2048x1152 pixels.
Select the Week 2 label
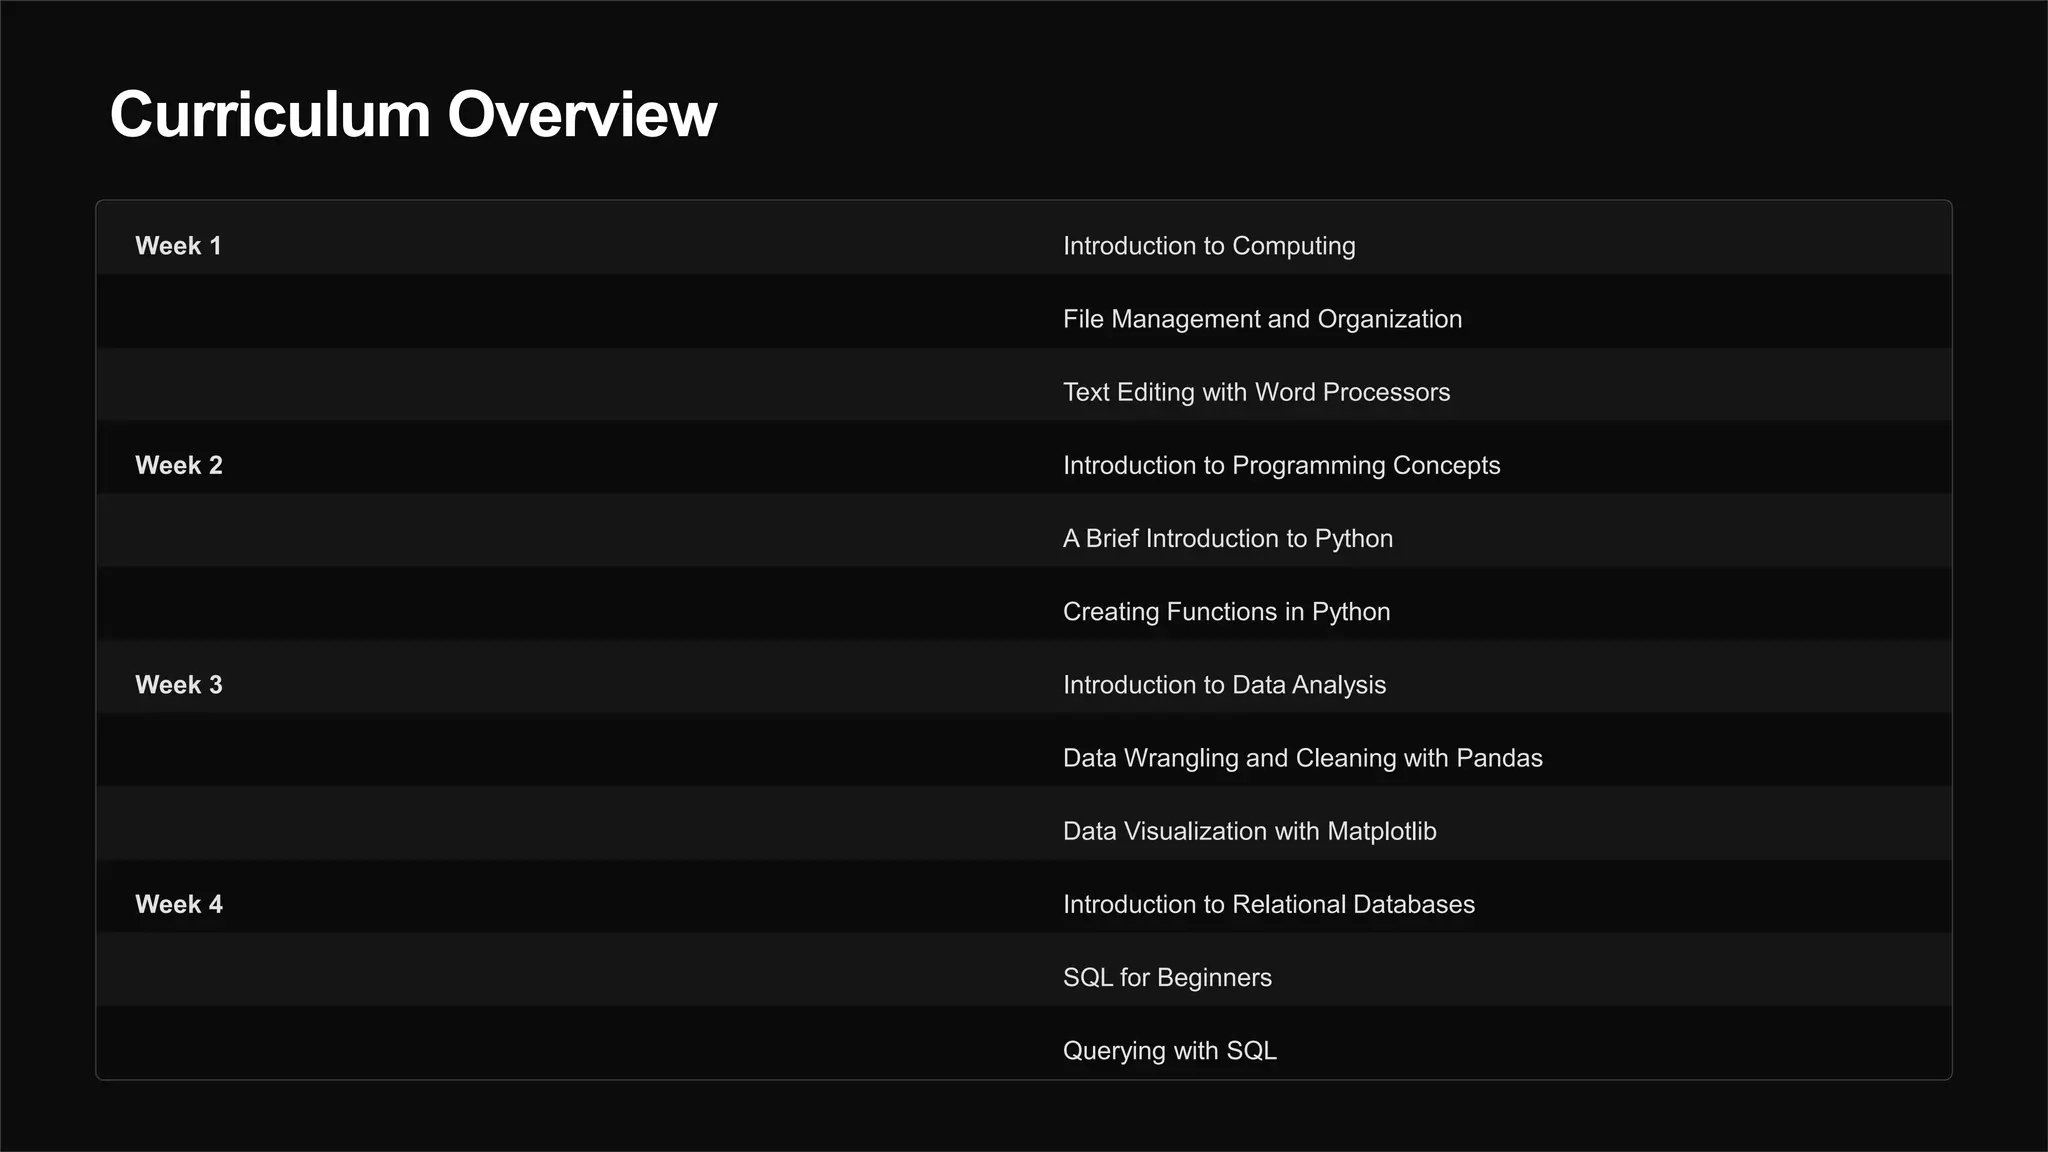(x=179, y=465)
